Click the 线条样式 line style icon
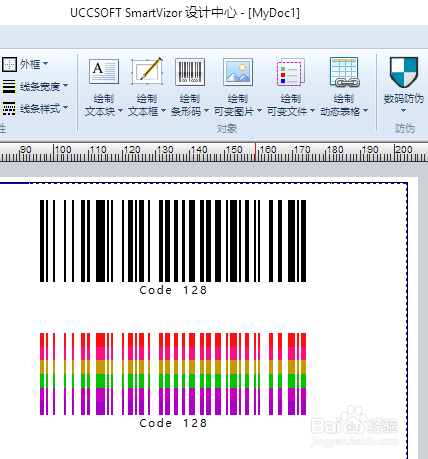Viewport: 428px width, 459px height. point(9,108)
